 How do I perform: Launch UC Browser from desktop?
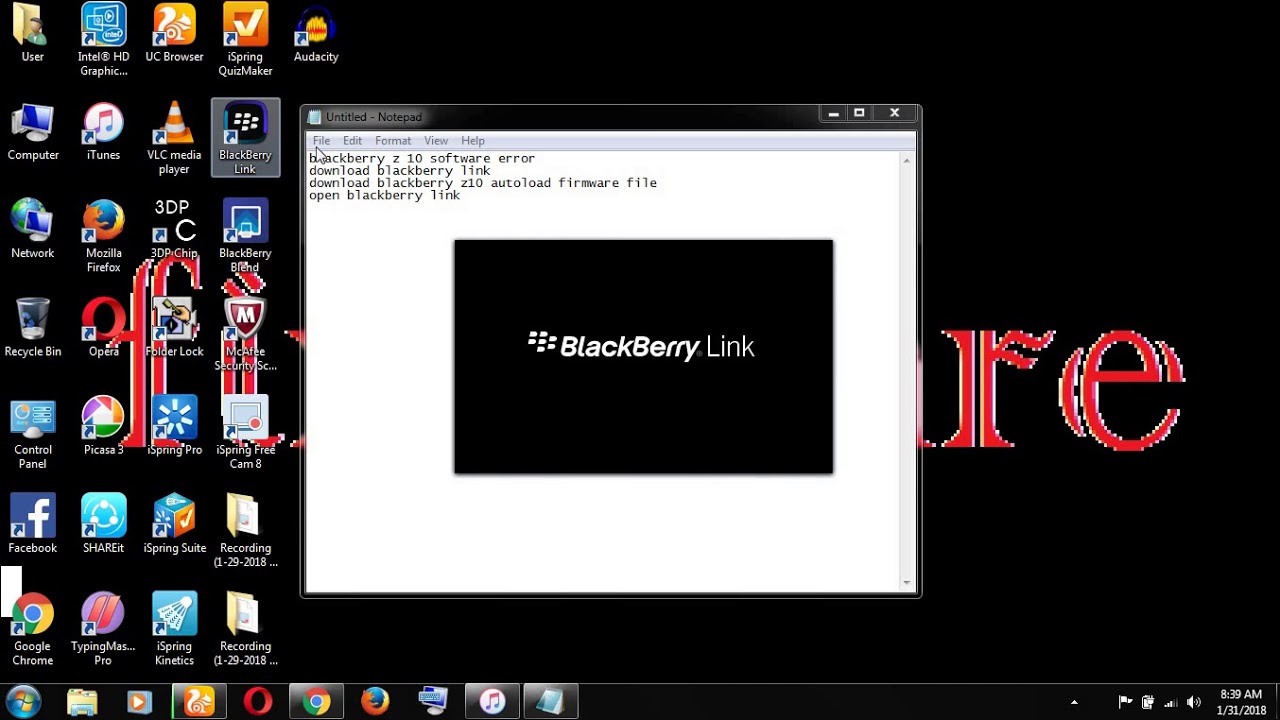(x=174, y=34)
